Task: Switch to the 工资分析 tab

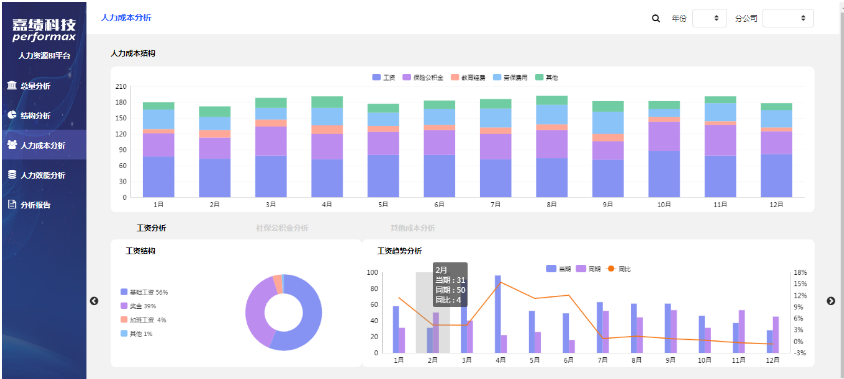Action: pyautogui.click(x=152, y=228)
